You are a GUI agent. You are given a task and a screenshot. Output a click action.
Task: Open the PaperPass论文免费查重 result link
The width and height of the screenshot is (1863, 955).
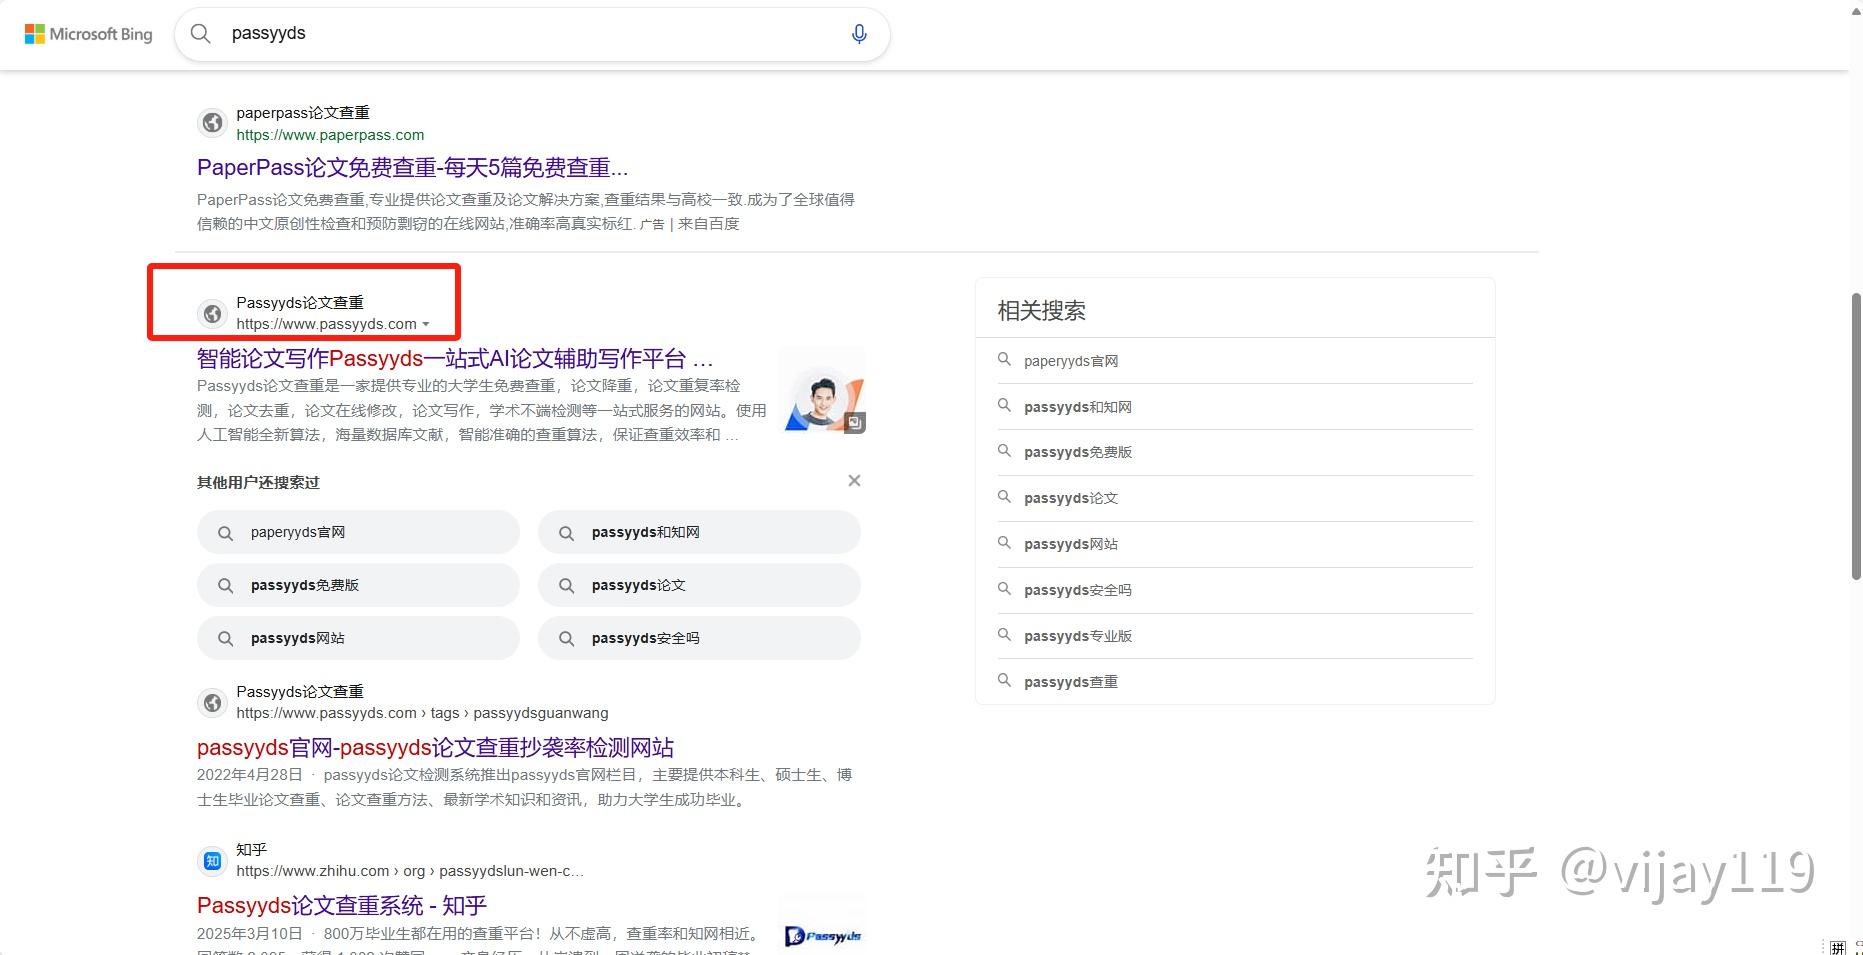pos(412,167)
